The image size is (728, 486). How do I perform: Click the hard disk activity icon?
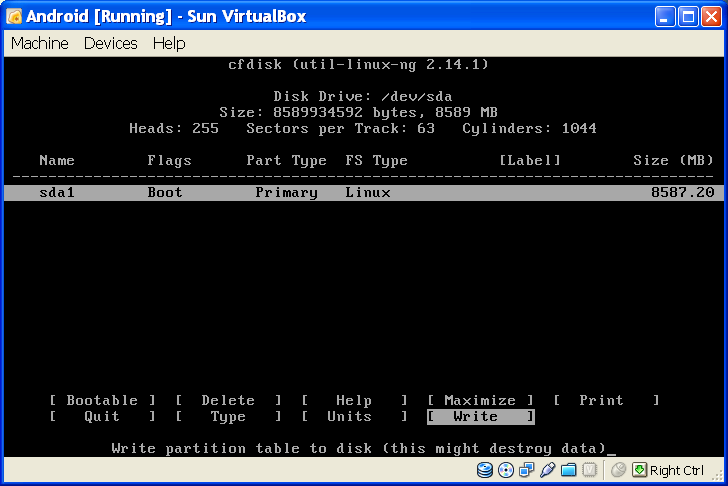coord(485,470)
